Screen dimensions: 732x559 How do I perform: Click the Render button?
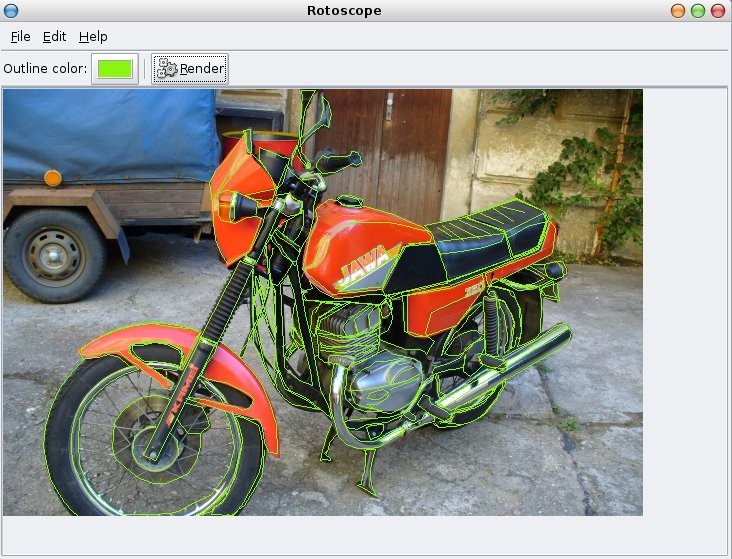[x=190, y=69]
